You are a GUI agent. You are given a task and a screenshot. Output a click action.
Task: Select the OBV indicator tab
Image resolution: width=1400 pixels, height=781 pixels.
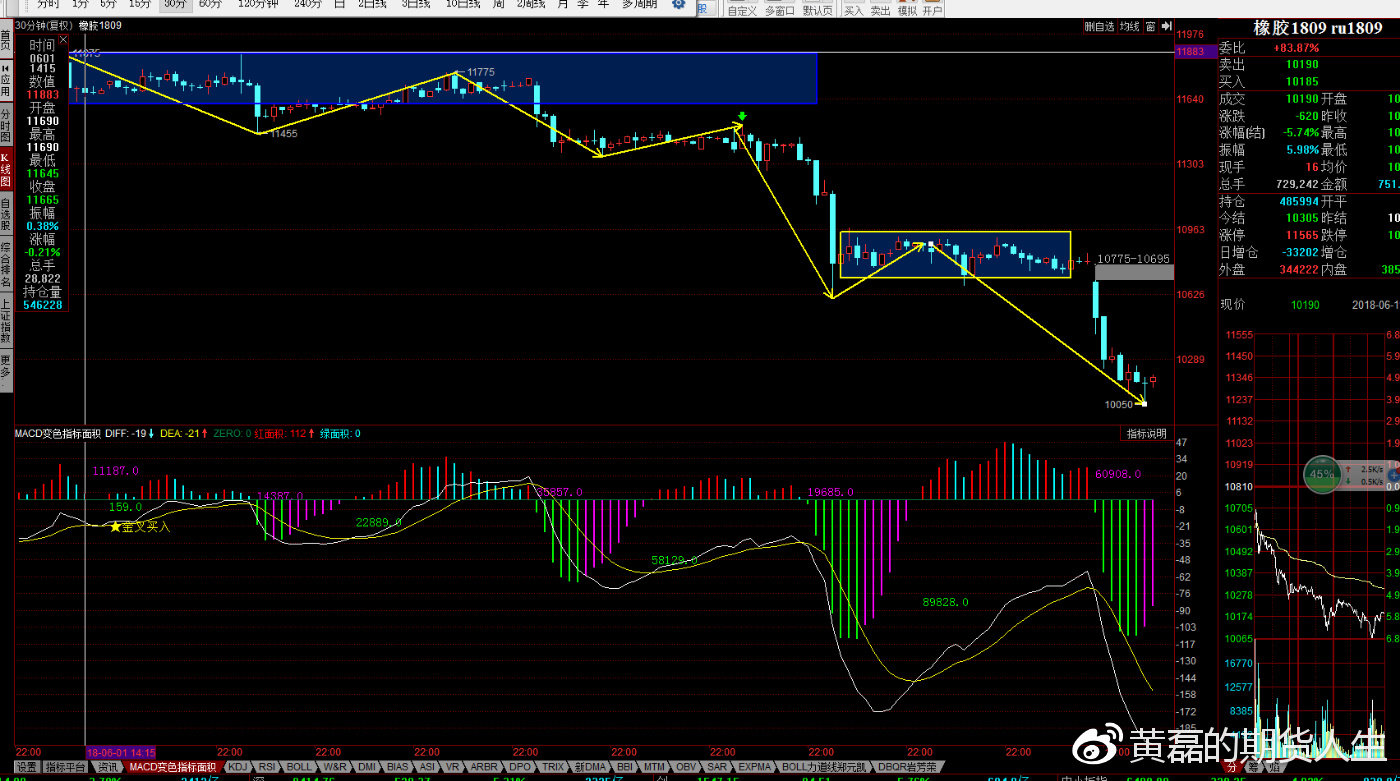click(x=686, y=767)
